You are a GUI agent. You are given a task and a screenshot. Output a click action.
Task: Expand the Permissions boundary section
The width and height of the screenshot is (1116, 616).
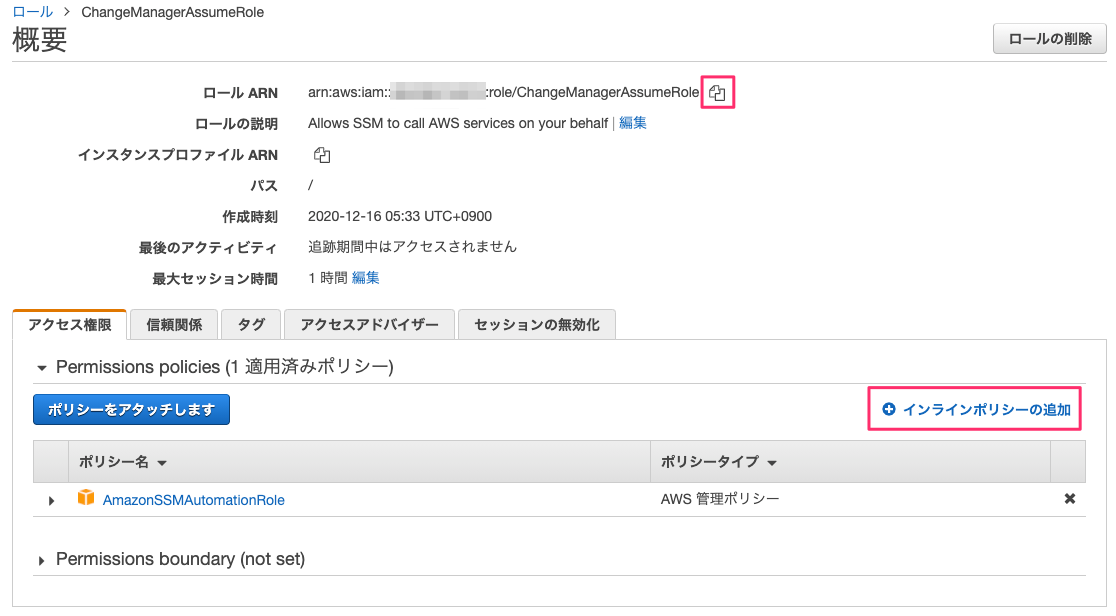(x=41, y=559)
